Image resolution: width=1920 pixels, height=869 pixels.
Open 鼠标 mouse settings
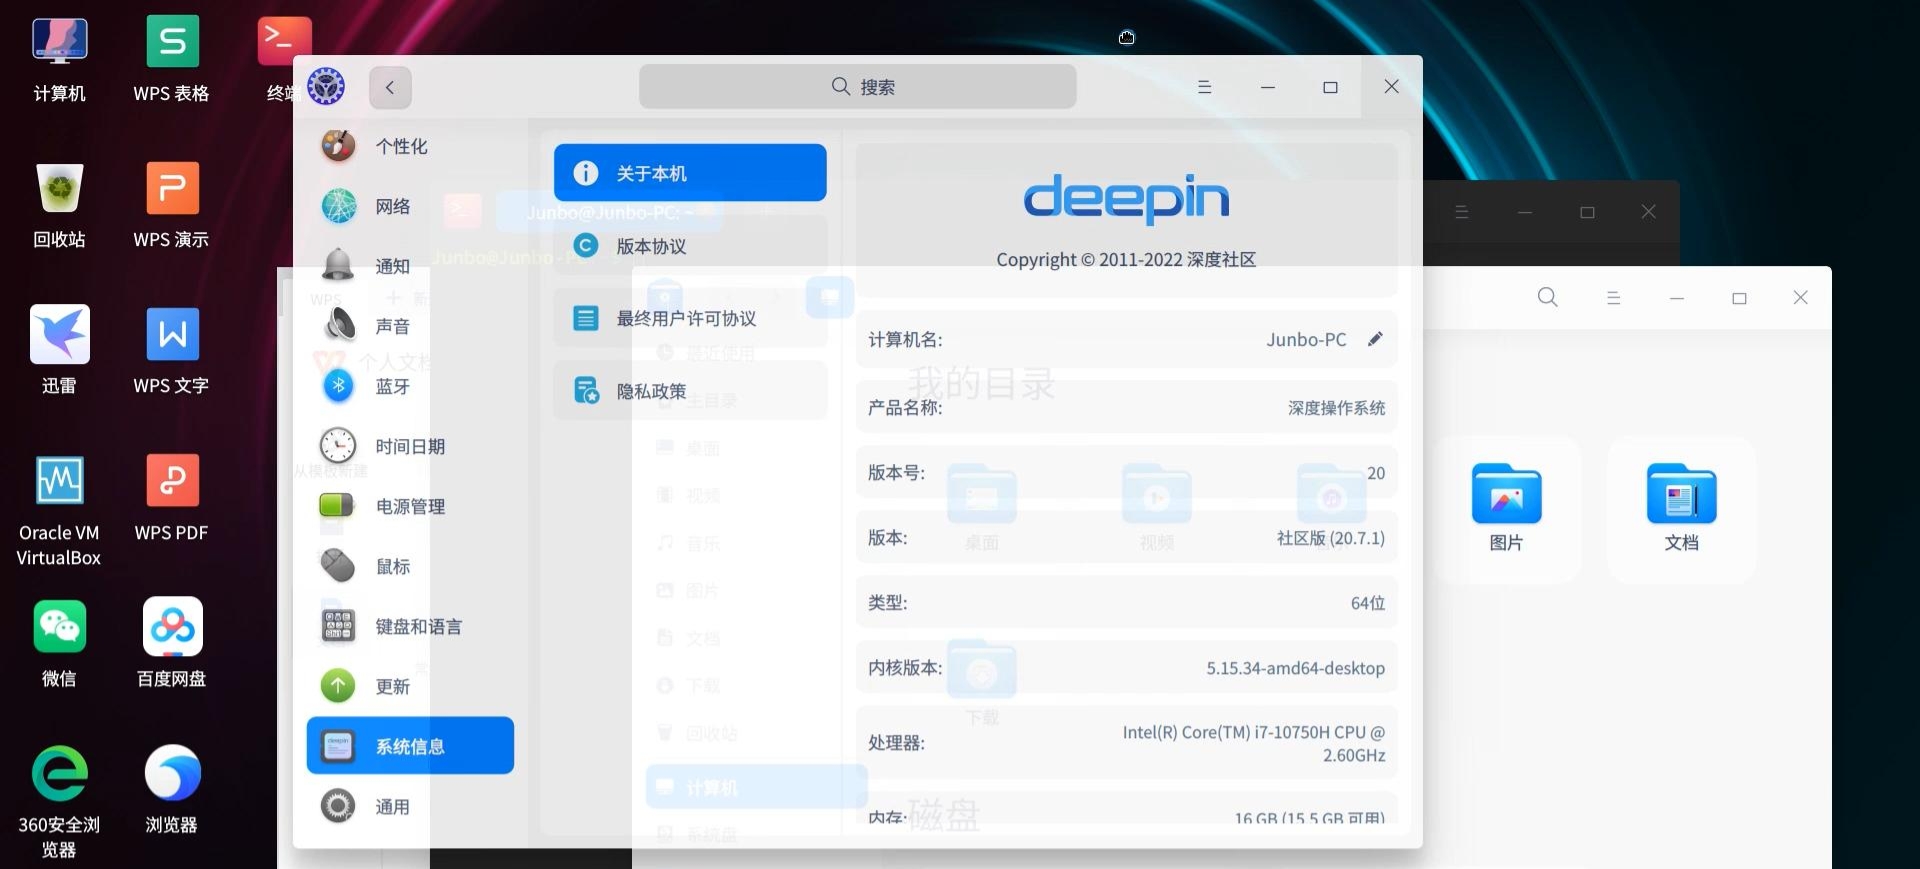click(x=392, y=566)
